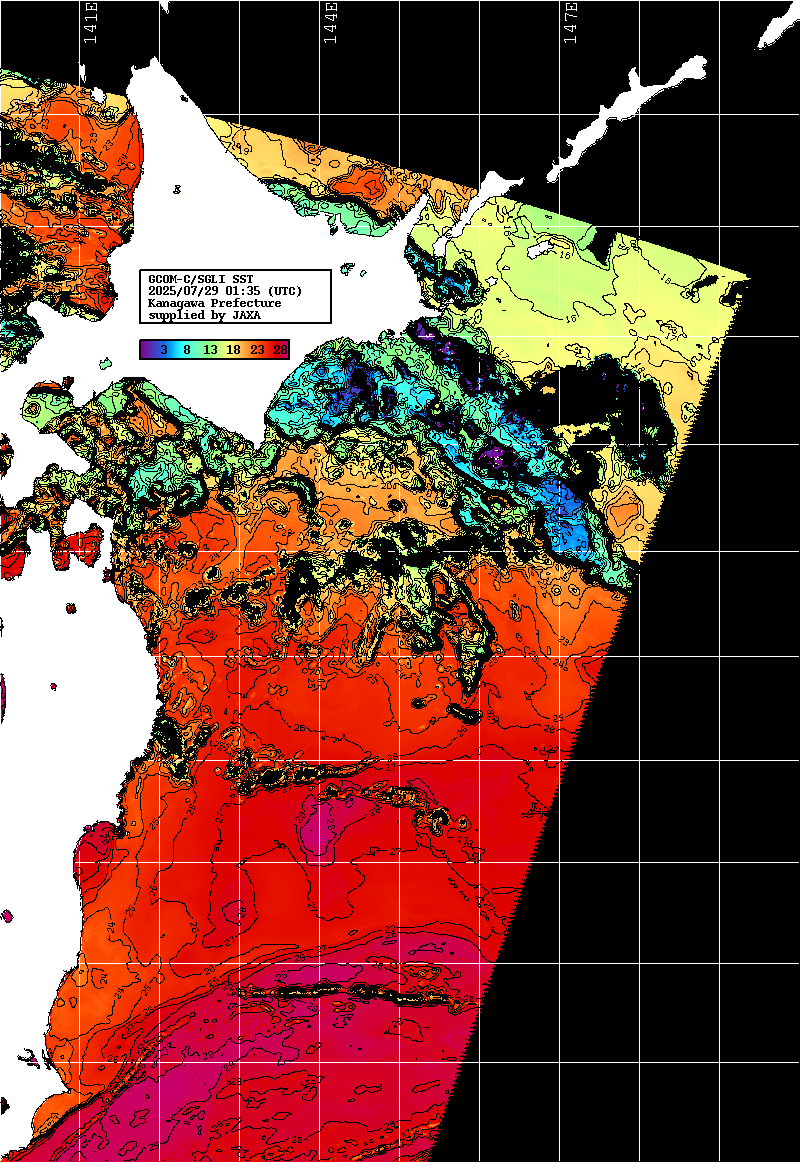
Task: Click the 144E longitude label
Action: pos(330,23)
